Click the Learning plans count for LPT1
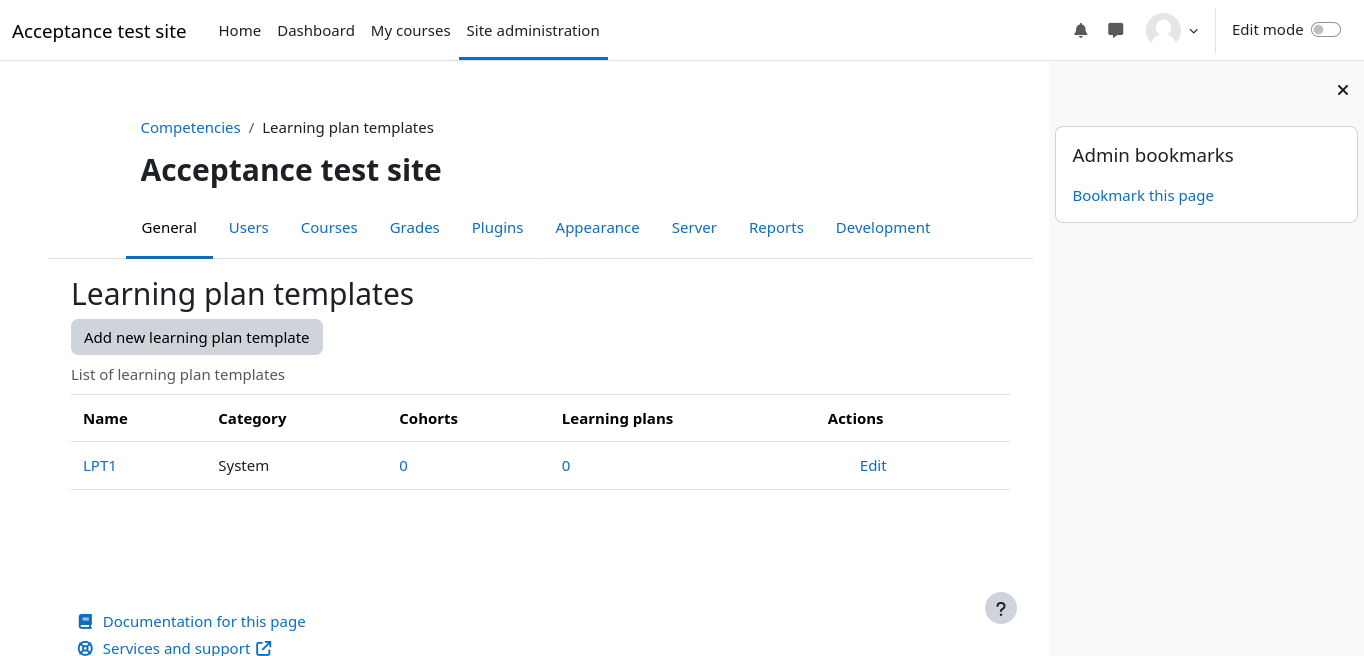The image size is (1364, 656). 566,466
